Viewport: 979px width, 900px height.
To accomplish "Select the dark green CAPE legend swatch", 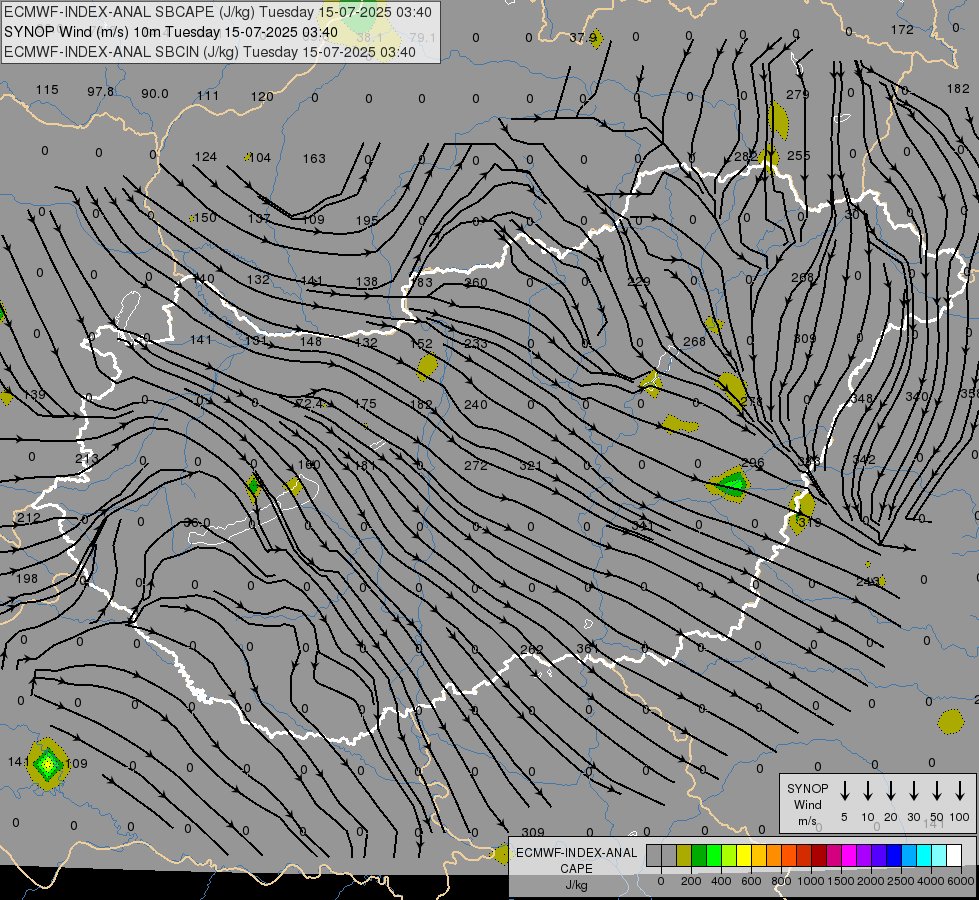I will (x=699, y=856).
